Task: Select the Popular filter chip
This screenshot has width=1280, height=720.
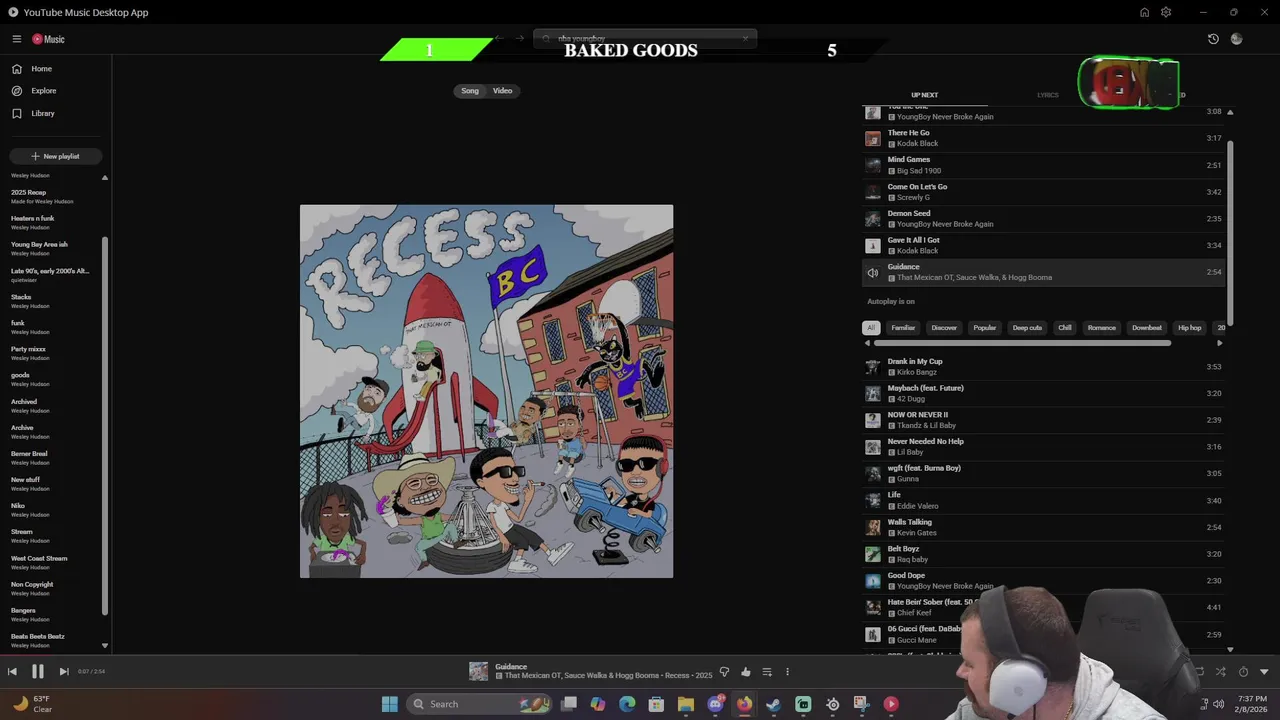Action: tap(985, 328)
